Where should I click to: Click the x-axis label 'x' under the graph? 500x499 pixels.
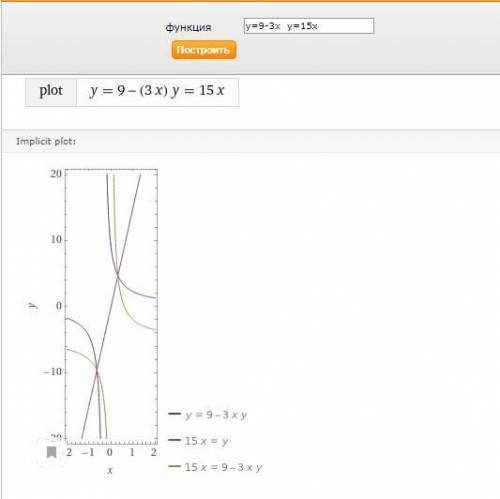point(110,470)
